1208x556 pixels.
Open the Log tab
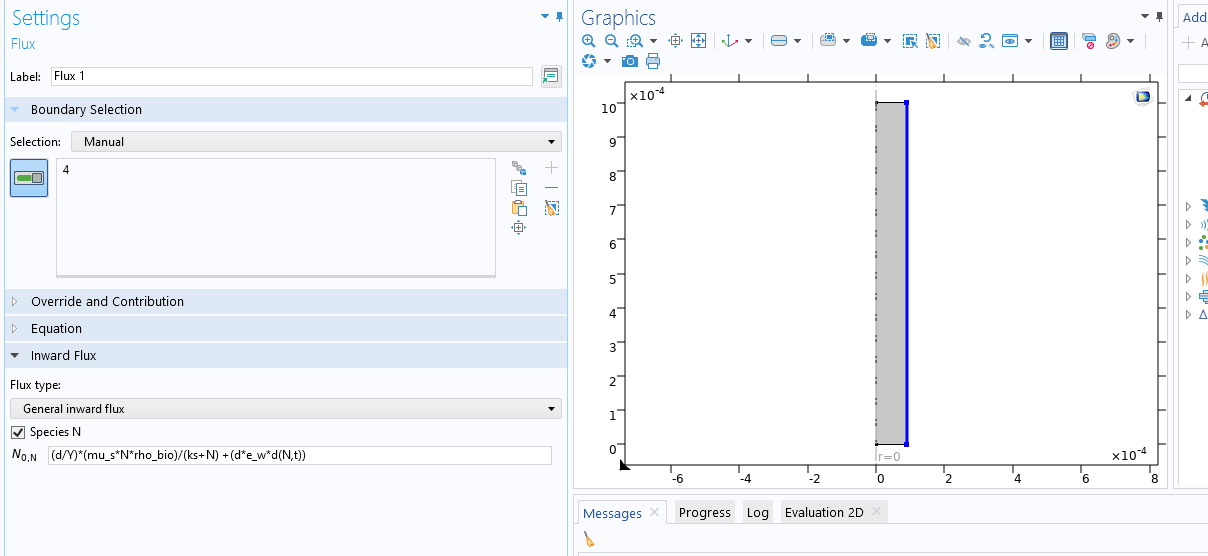click(x=757, y=513)
